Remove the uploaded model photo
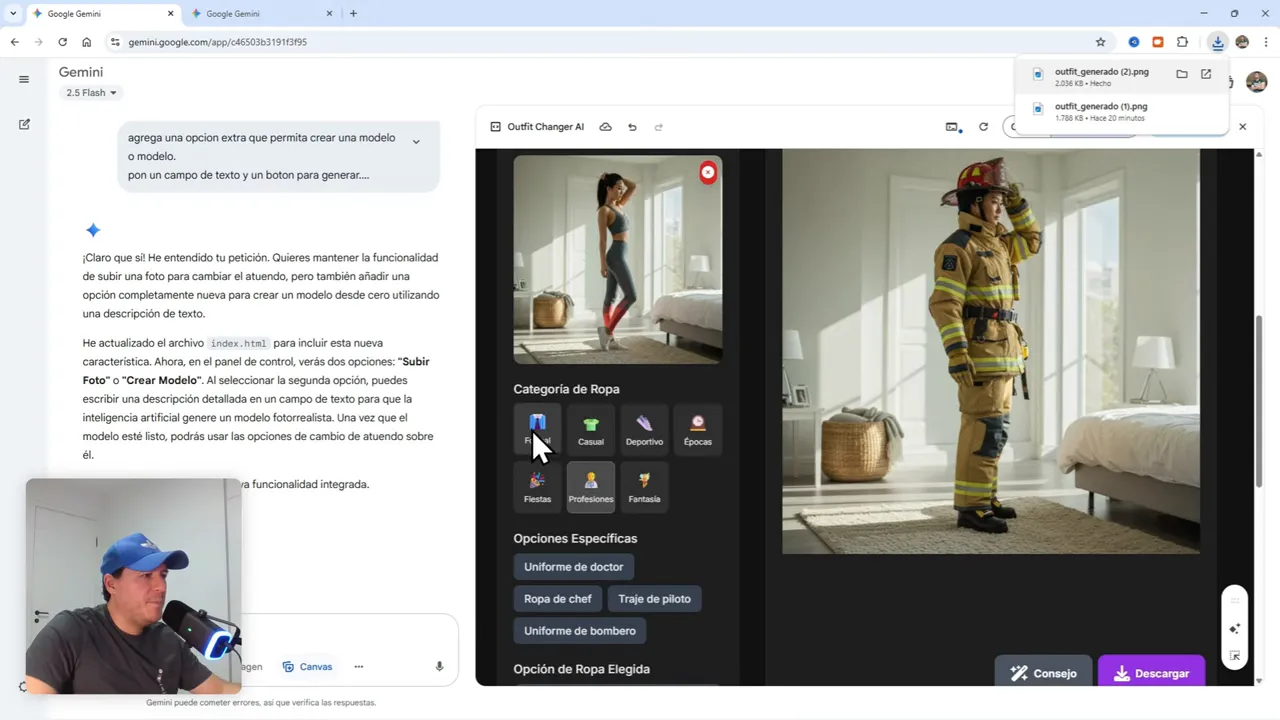 click(x=708, y=172)
